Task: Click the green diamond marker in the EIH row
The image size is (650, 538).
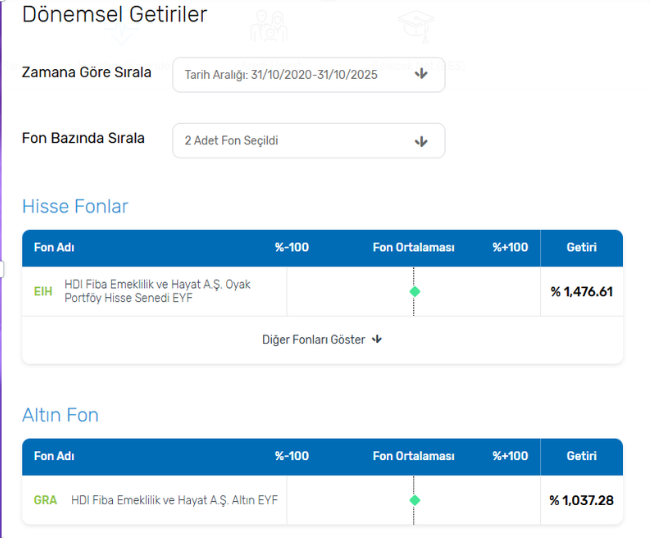Action: pos(414,291)
